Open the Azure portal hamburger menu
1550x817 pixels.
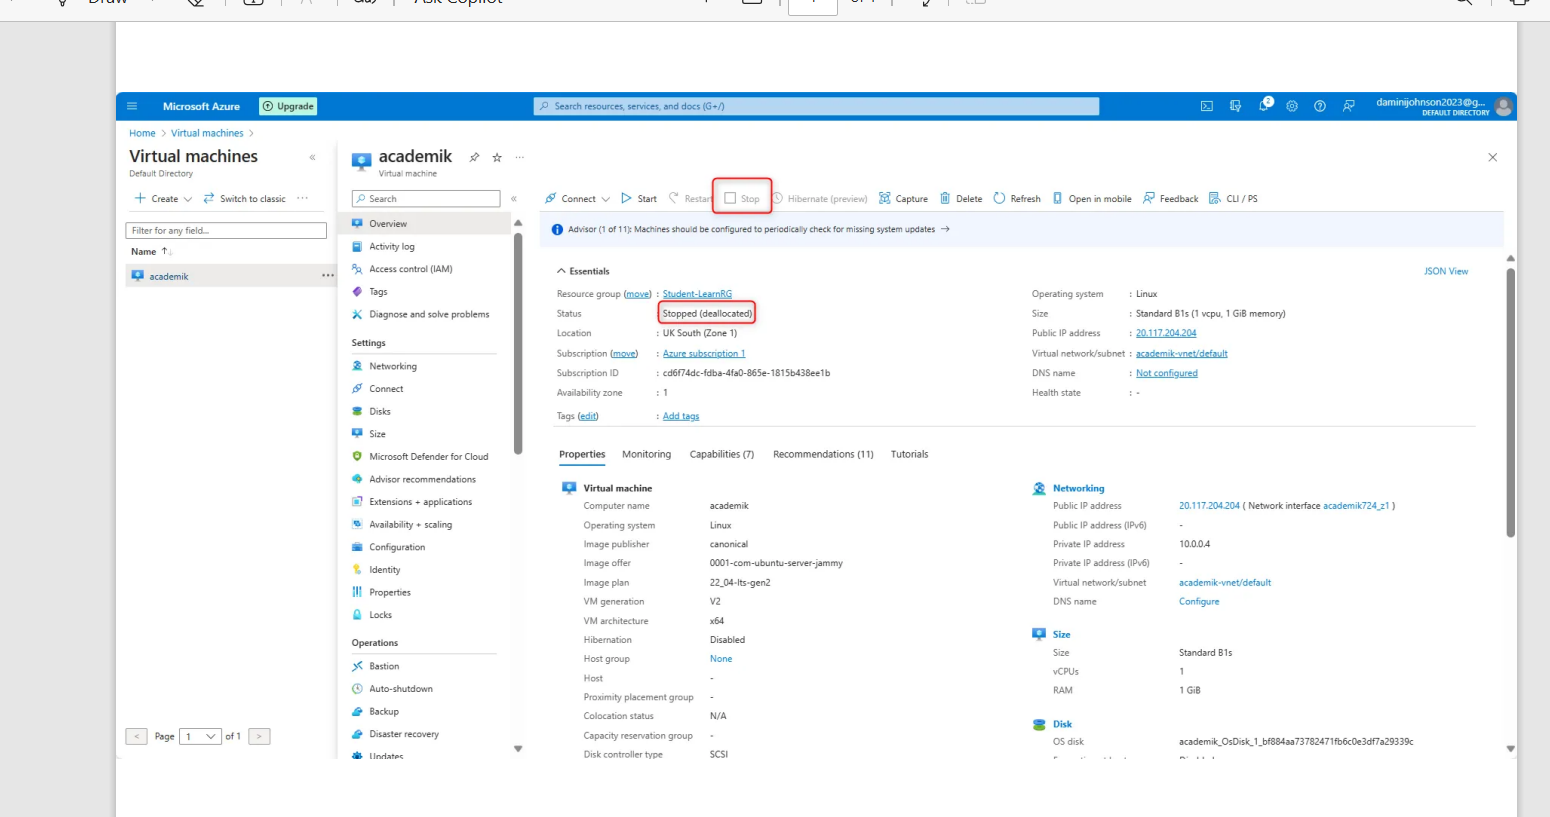click(x=132, y=106)
